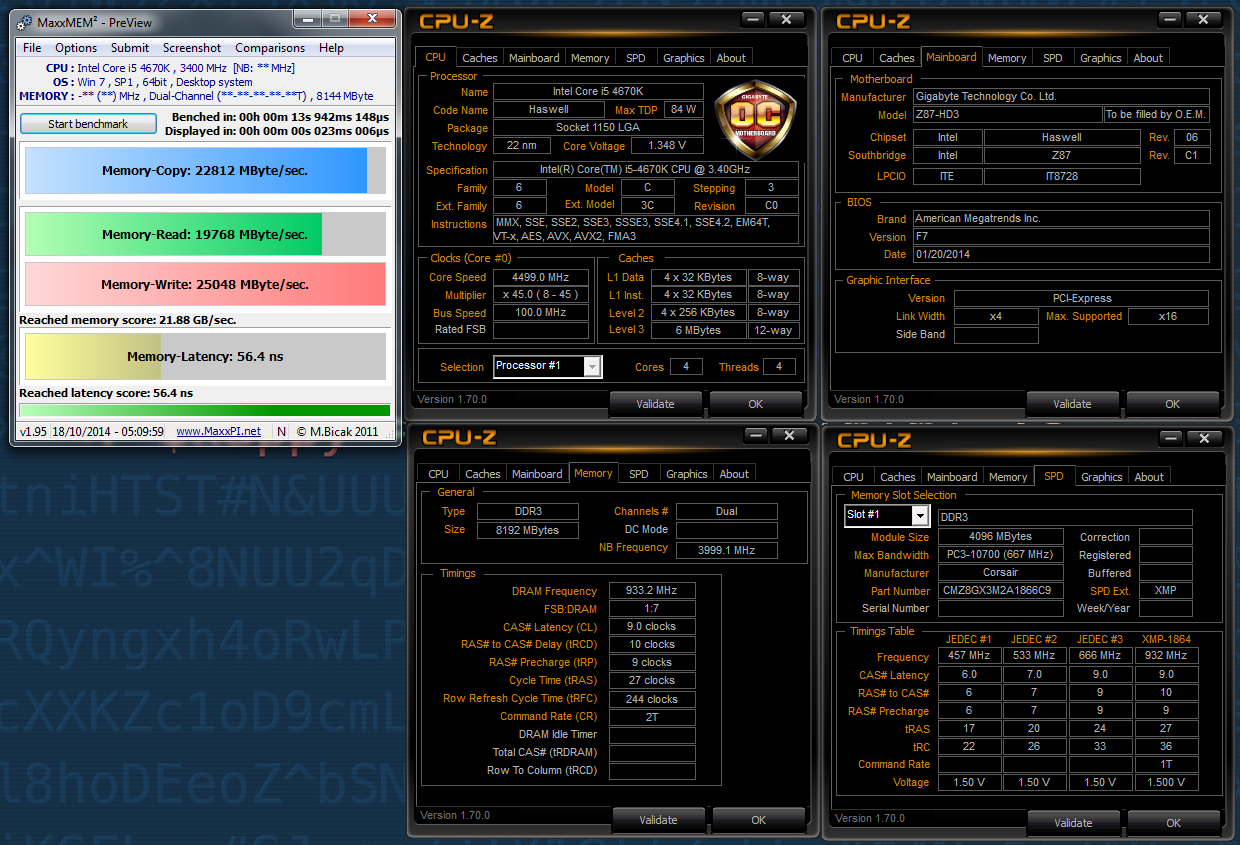Click the processor name field Intel Core i5 4670K
Screen dimensions: 1240x845
(x=598, y=92)
